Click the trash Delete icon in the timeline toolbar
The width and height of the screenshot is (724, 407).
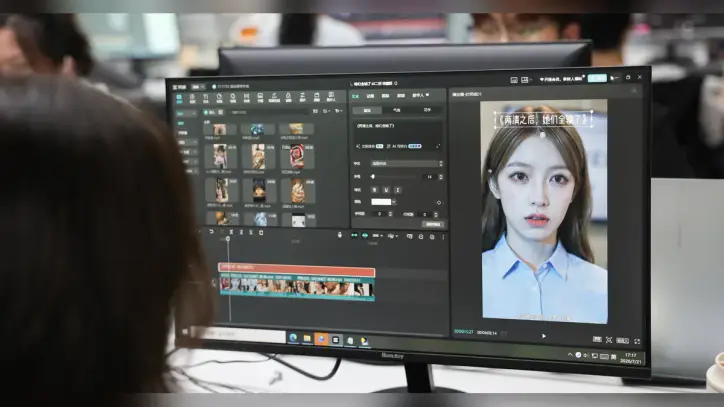point(261,233)
